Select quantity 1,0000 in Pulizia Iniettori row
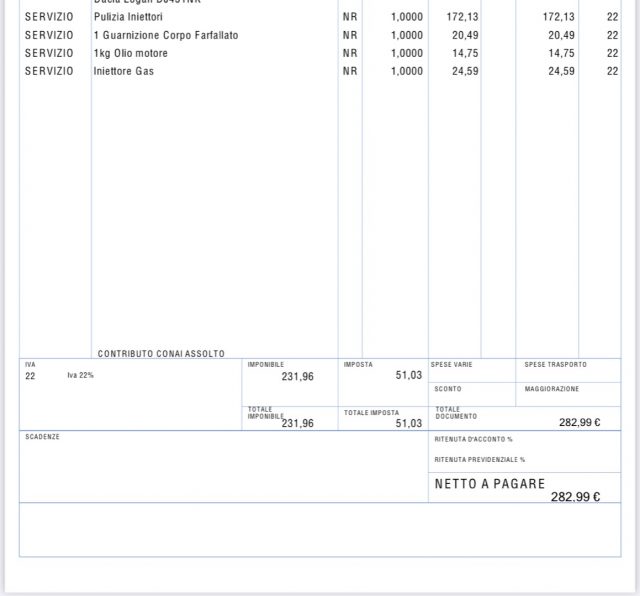The width and height of the screenshot is (640, 596). (407, 17)
